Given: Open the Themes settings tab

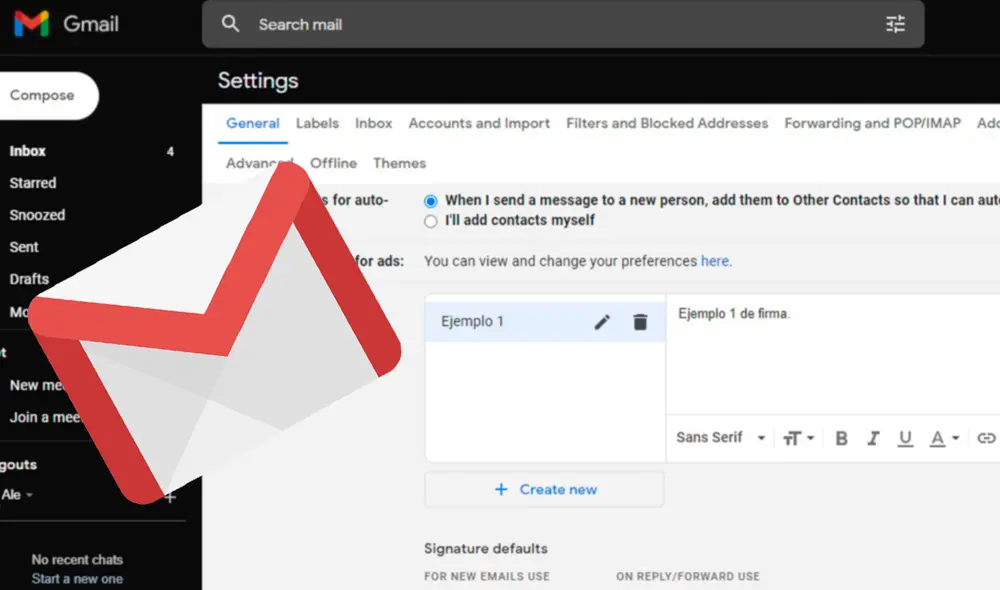Looking at the screenshot, I should click(399, 163).
